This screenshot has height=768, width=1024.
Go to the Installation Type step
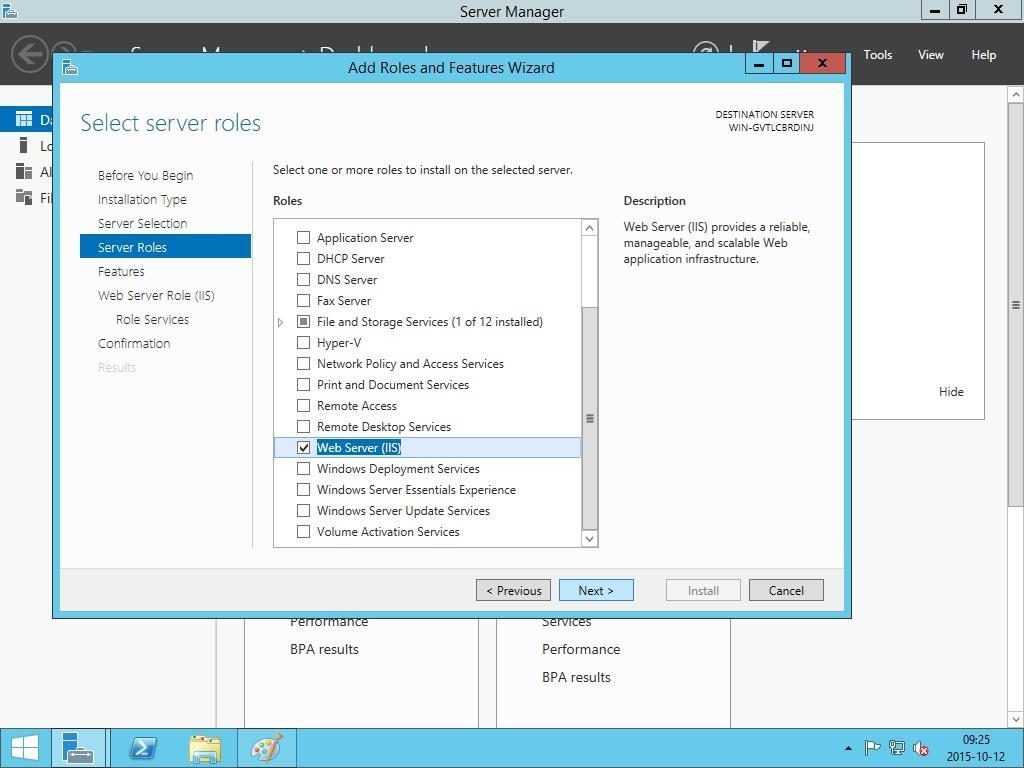pyautogui.click(x=142, y=199)
